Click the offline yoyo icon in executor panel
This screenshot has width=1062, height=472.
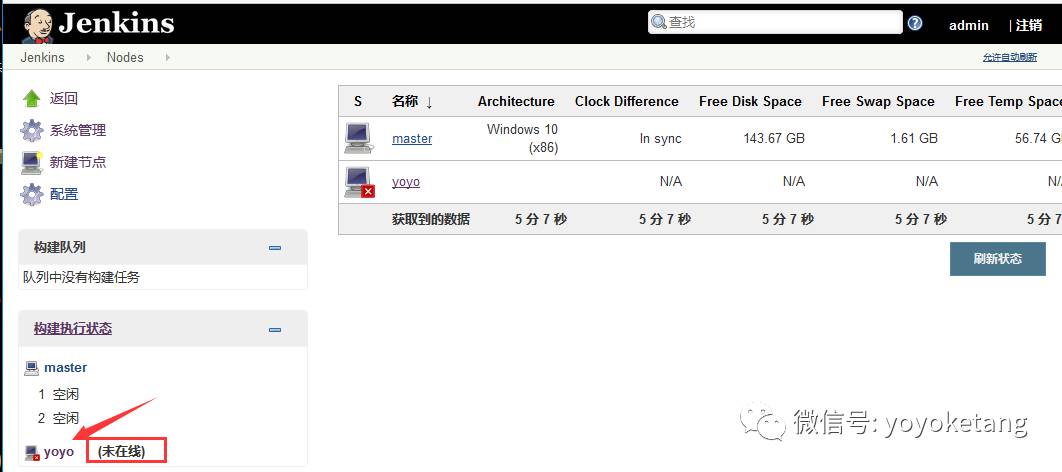pyautogui.click(x=32, y=452)
